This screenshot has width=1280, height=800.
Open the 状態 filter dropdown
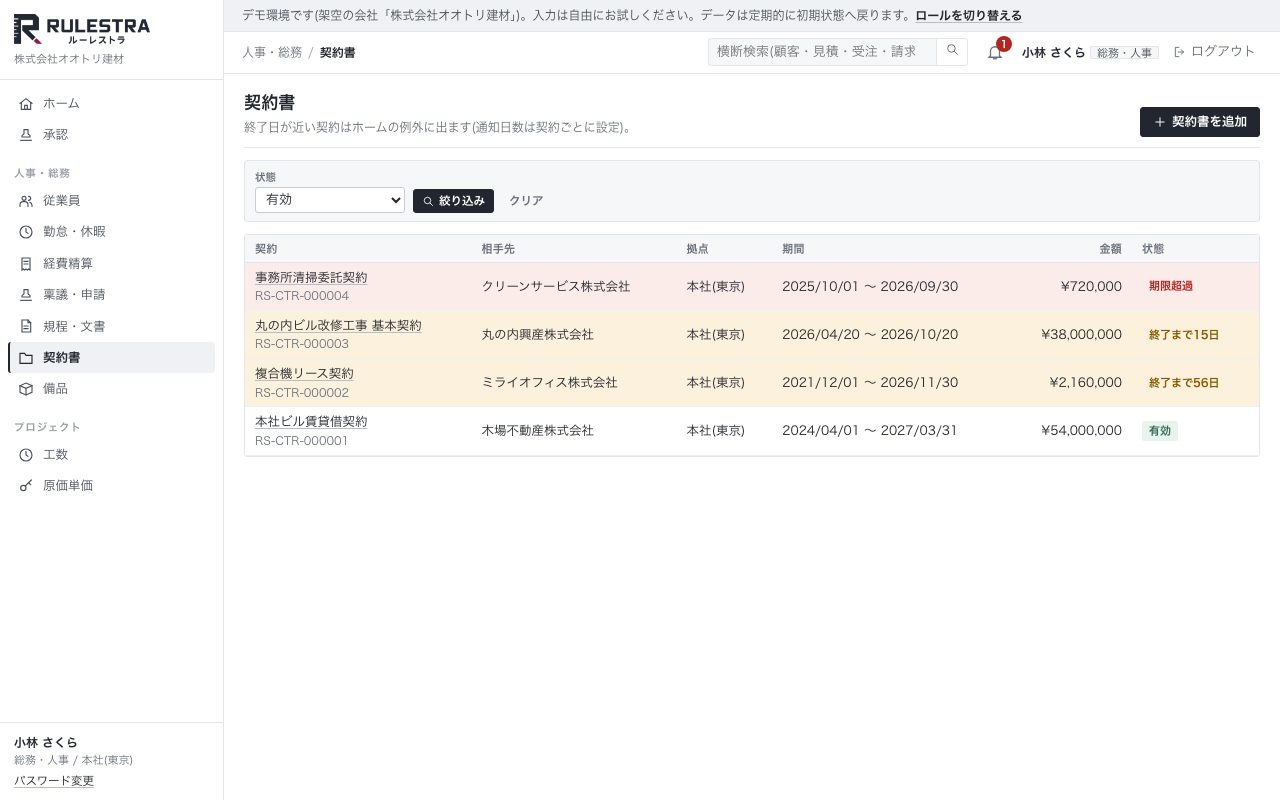click(x=330, y=200)
